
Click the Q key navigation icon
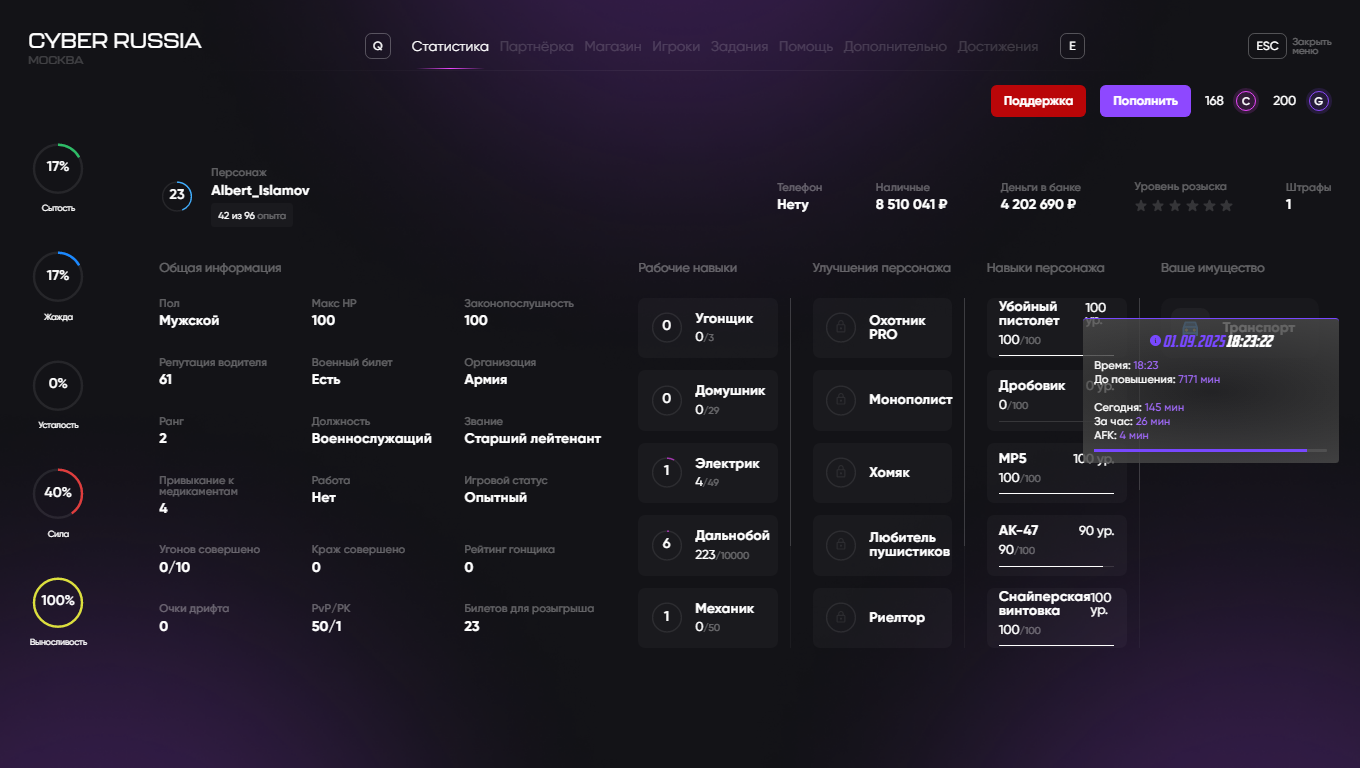377,46
